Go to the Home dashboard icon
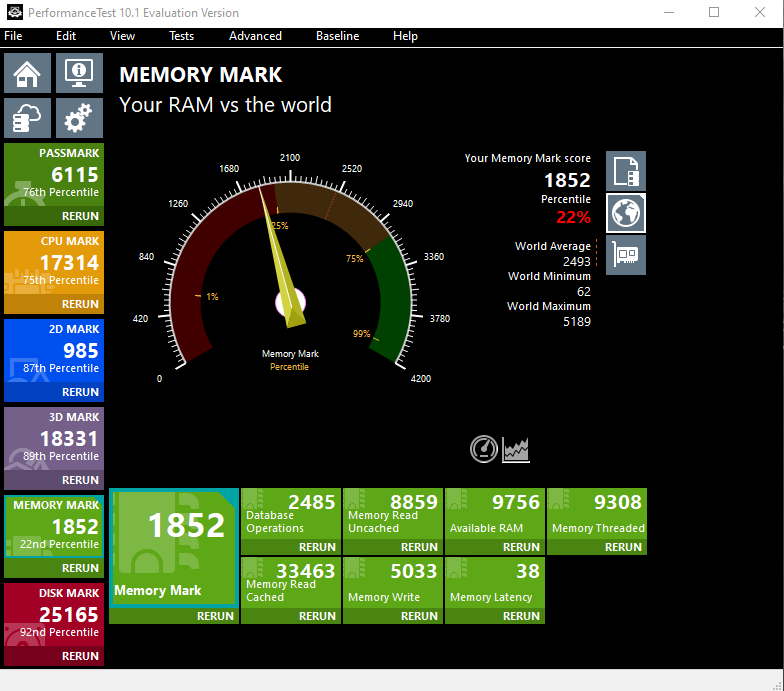 point(28,73)
